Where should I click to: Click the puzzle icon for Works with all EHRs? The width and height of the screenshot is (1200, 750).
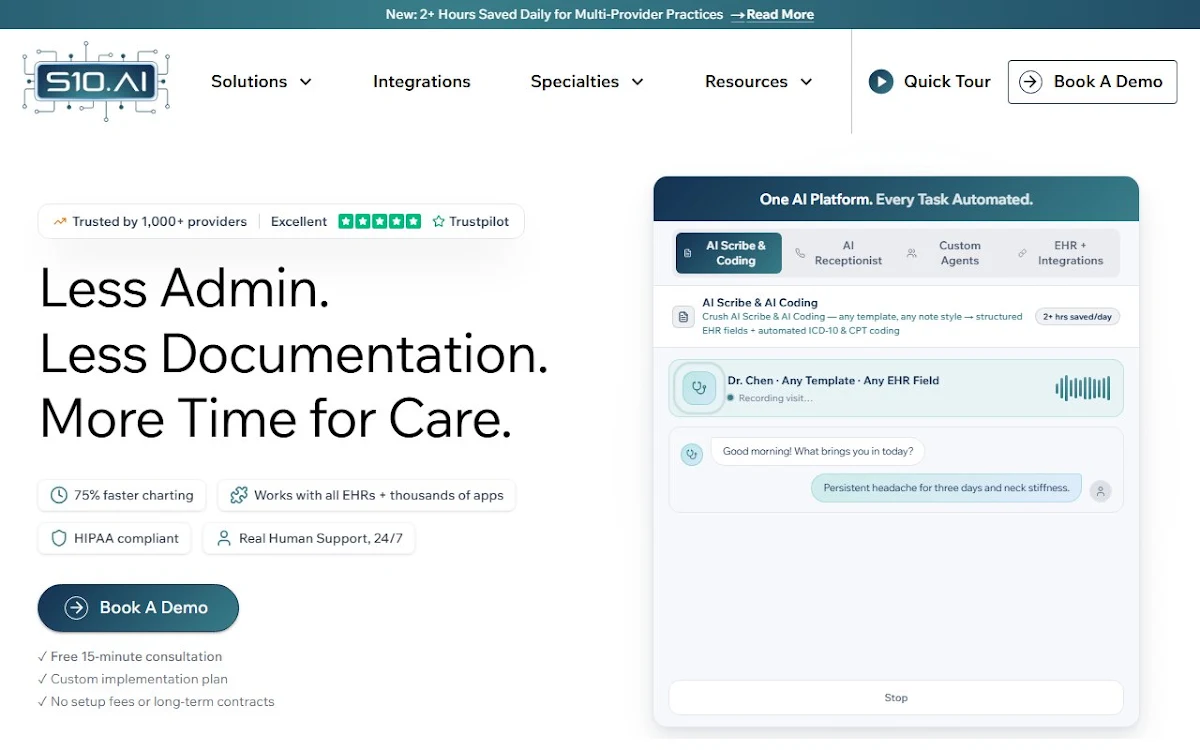coord(238,495)
